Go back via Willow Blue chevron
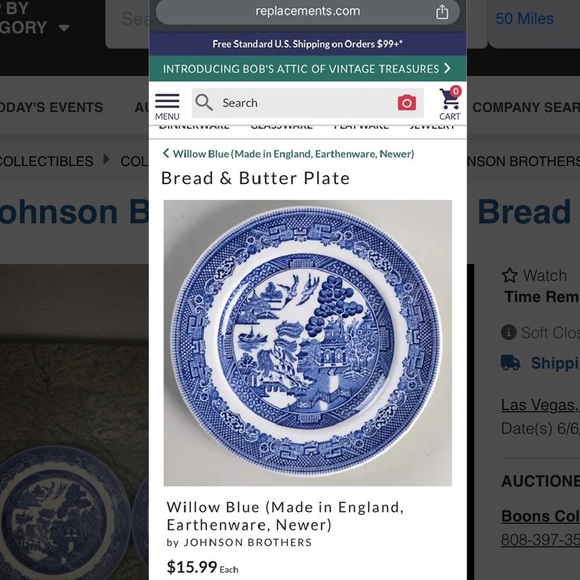 tap(166, 153)
